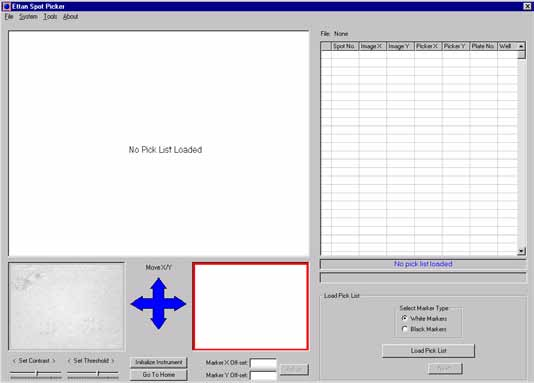Click the red-bordered zoom view panel

[x=250, y=306]
